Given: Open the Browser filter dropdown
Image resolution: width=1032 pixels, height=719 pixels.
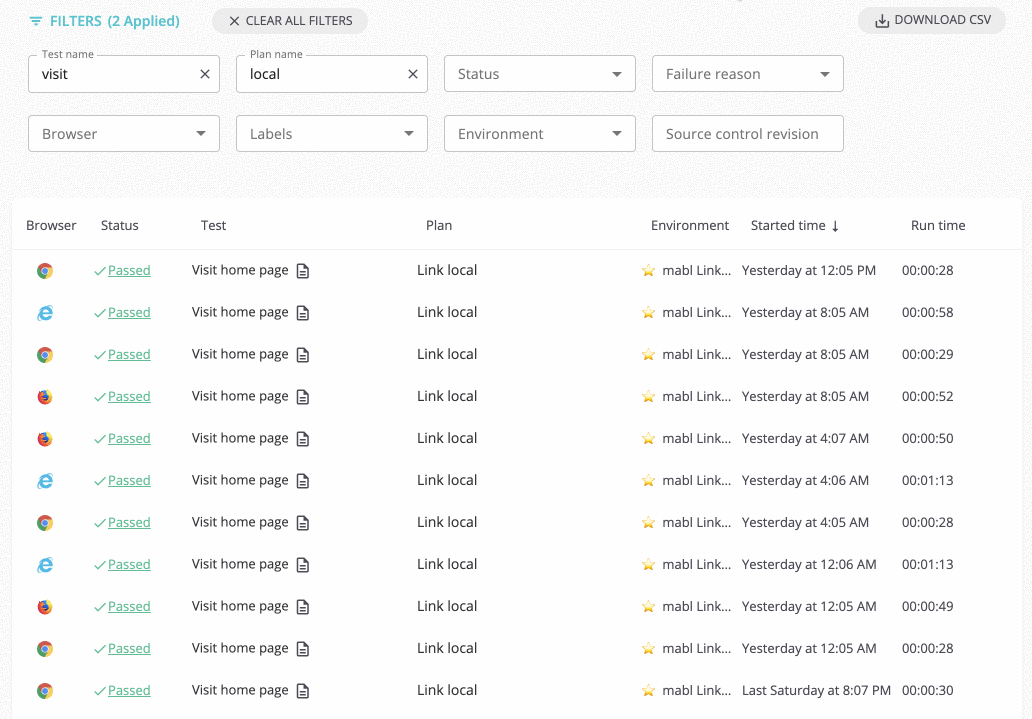Looking at the screenshot, I should 124,134.
